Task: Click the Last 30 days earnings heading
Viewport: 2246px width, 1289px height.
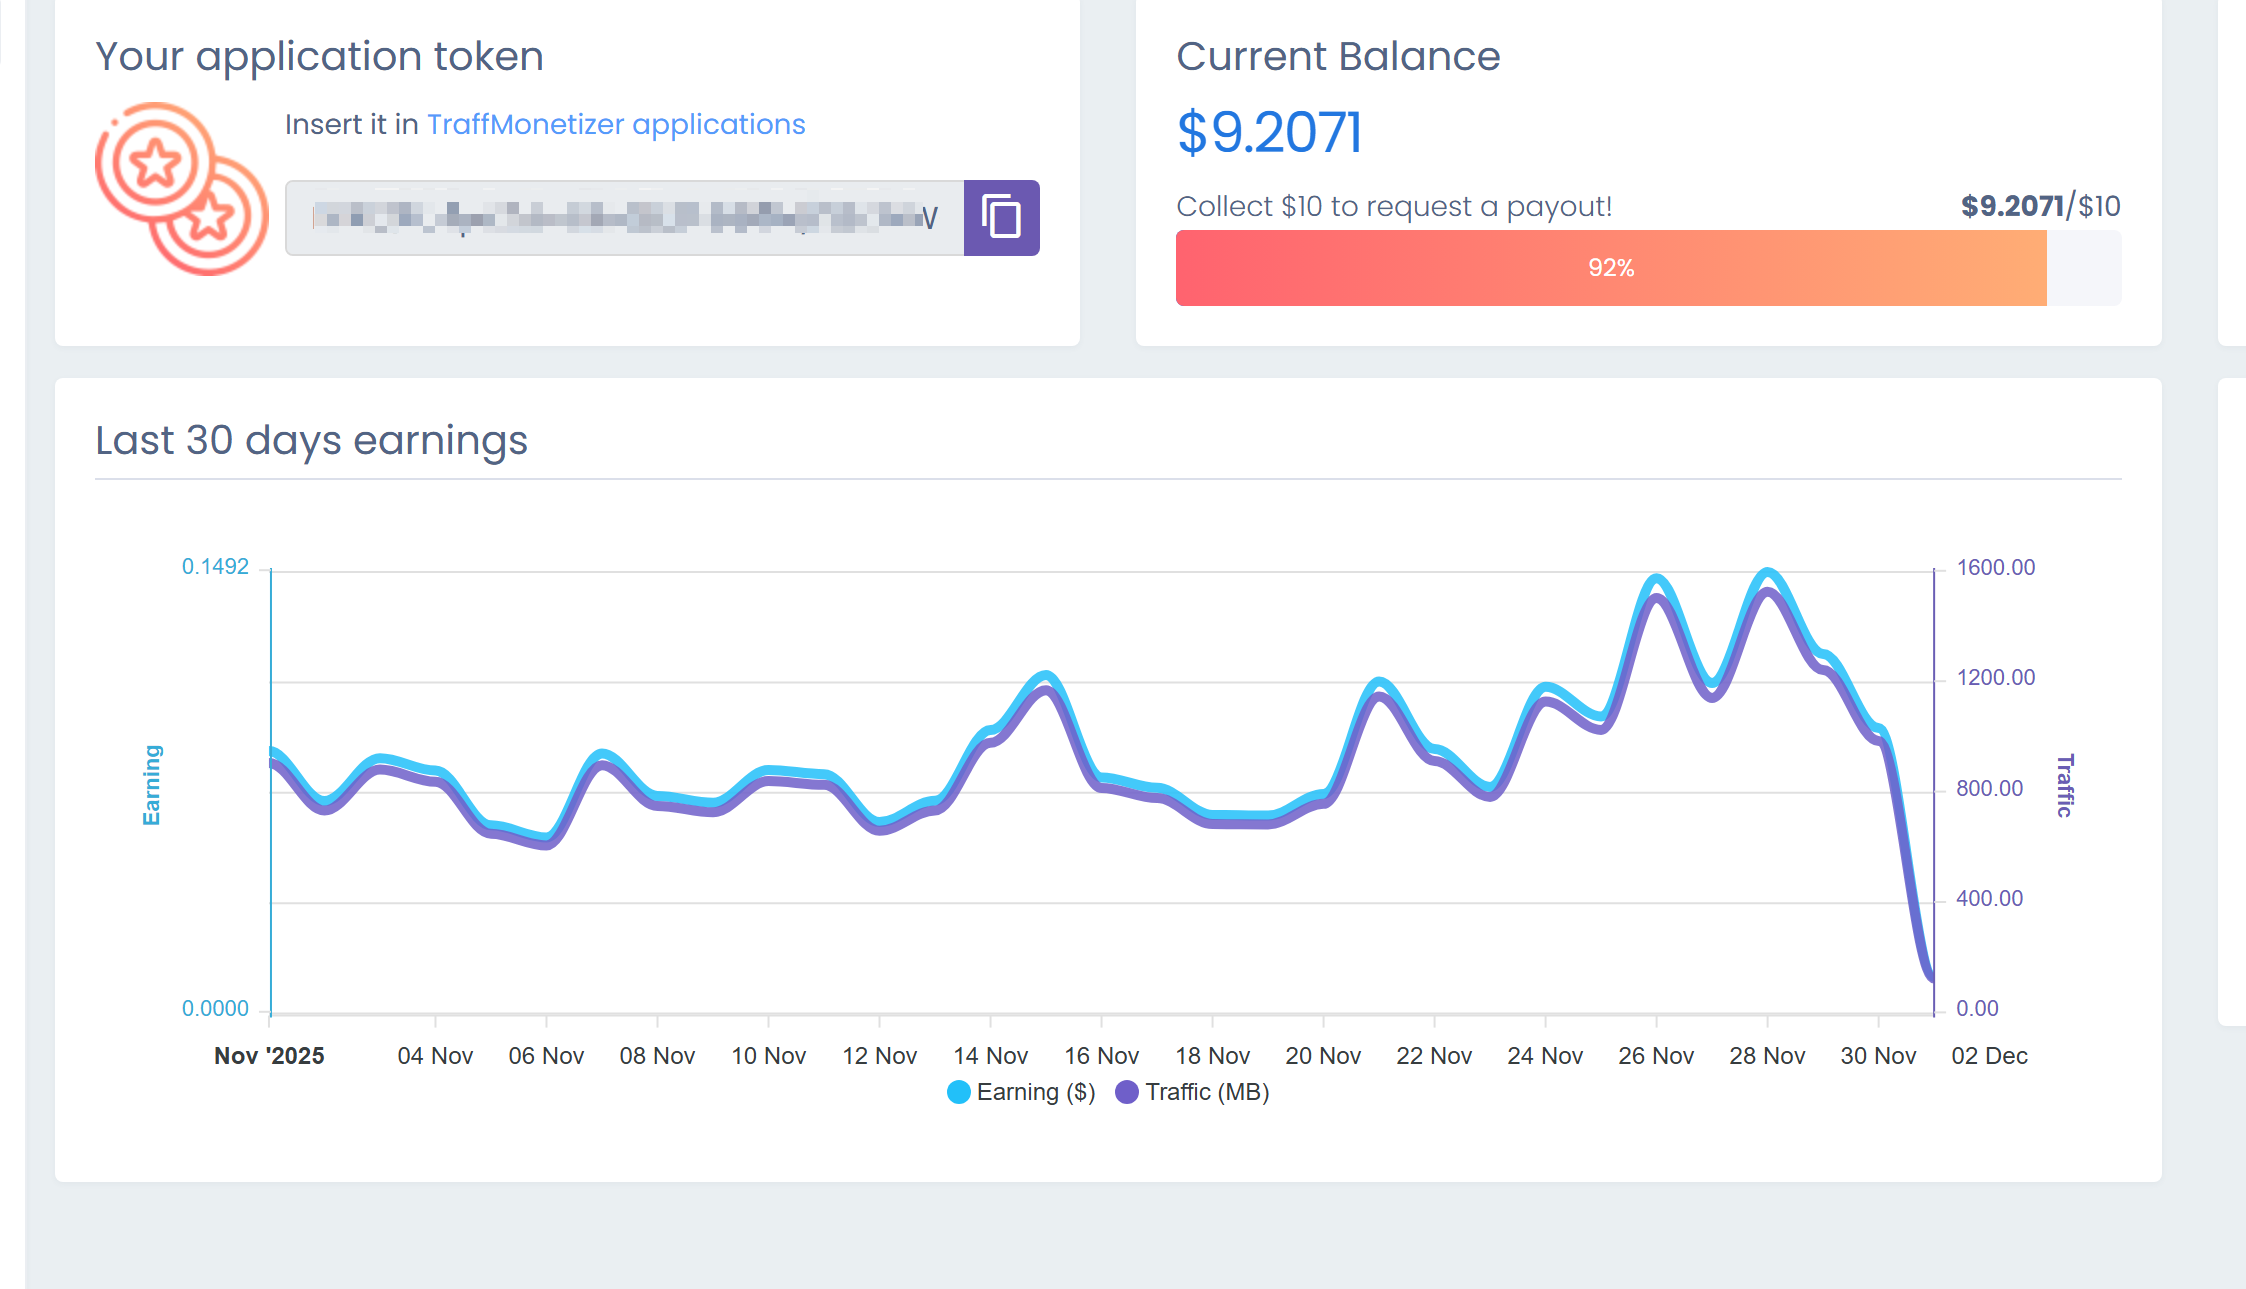Action: click(311, 440)
